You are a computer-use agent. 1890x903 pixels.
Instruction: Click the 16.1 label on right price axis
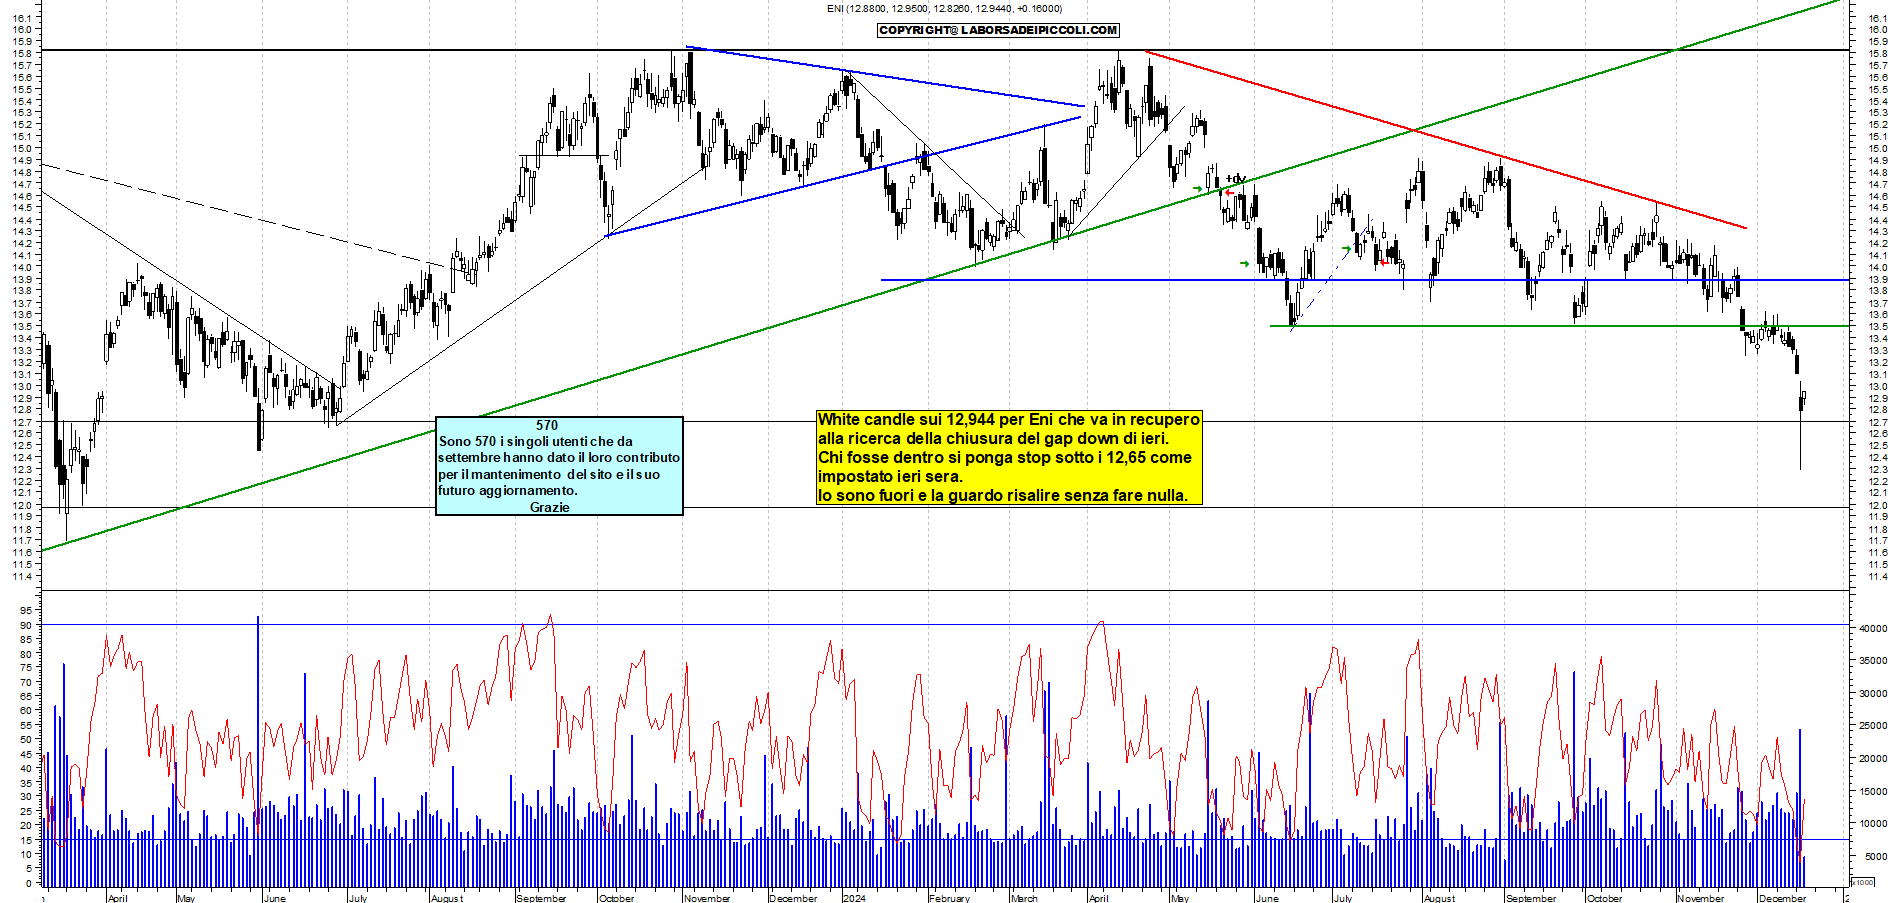tap(1878, 18)
